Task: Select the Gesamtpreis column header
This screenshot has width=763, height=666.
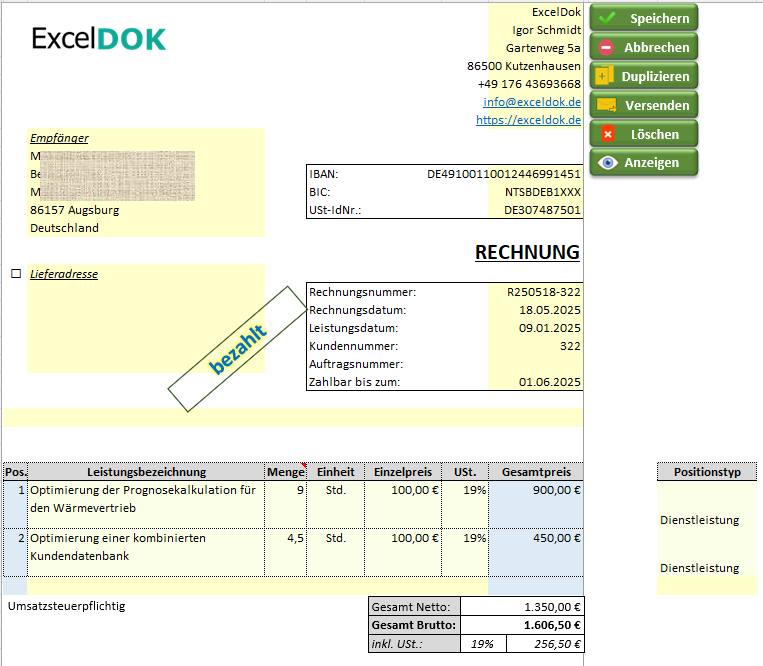Action: click(x=536, y=472)
